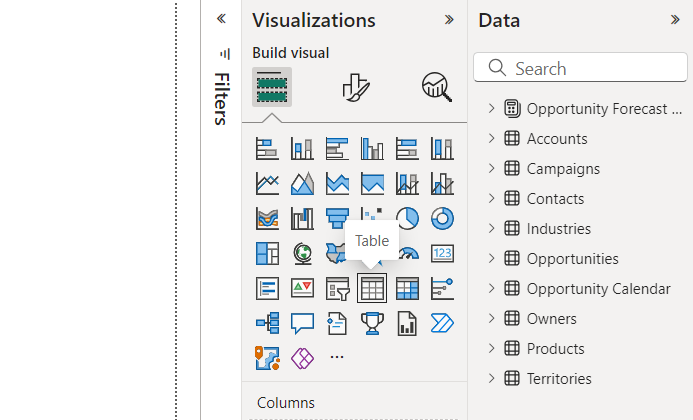This screenshot has width=693, height=420.
Task: Expand the Products table
Action: pyautogui.click(x=491, y=349)
